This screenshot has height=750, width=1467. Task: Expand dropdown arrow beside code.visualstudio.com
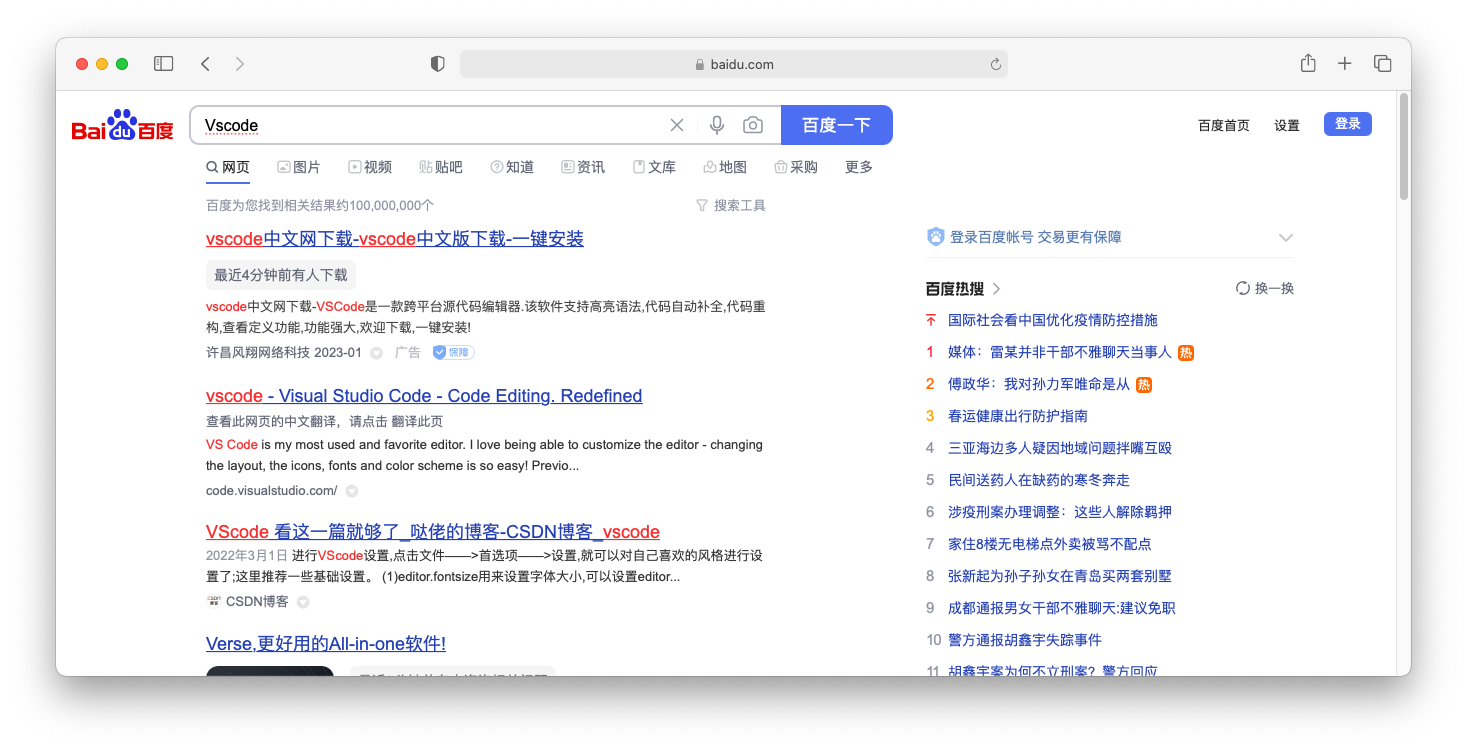pyautogui.click(x=352, y=491)
